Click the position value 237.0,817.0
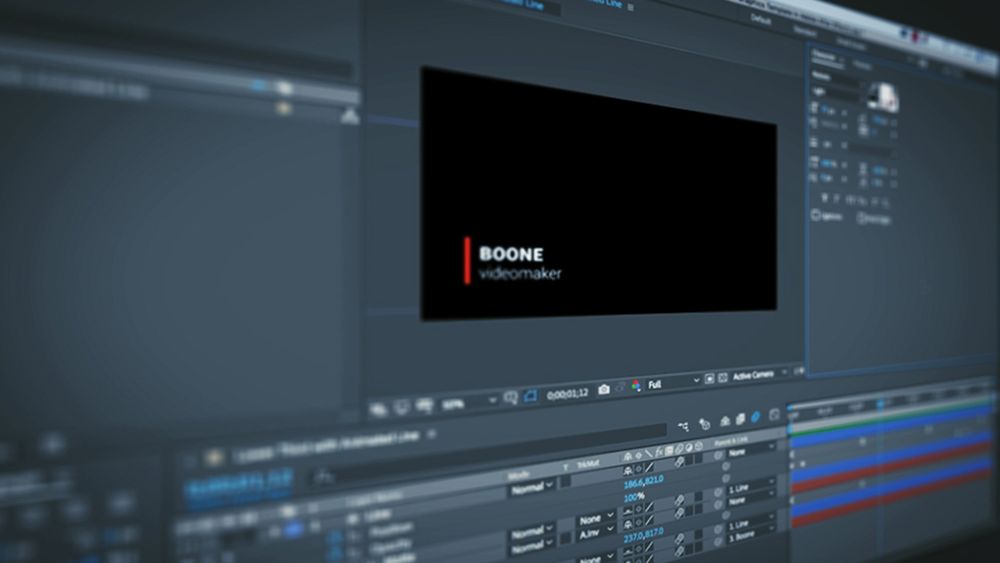 click(643, 533)
